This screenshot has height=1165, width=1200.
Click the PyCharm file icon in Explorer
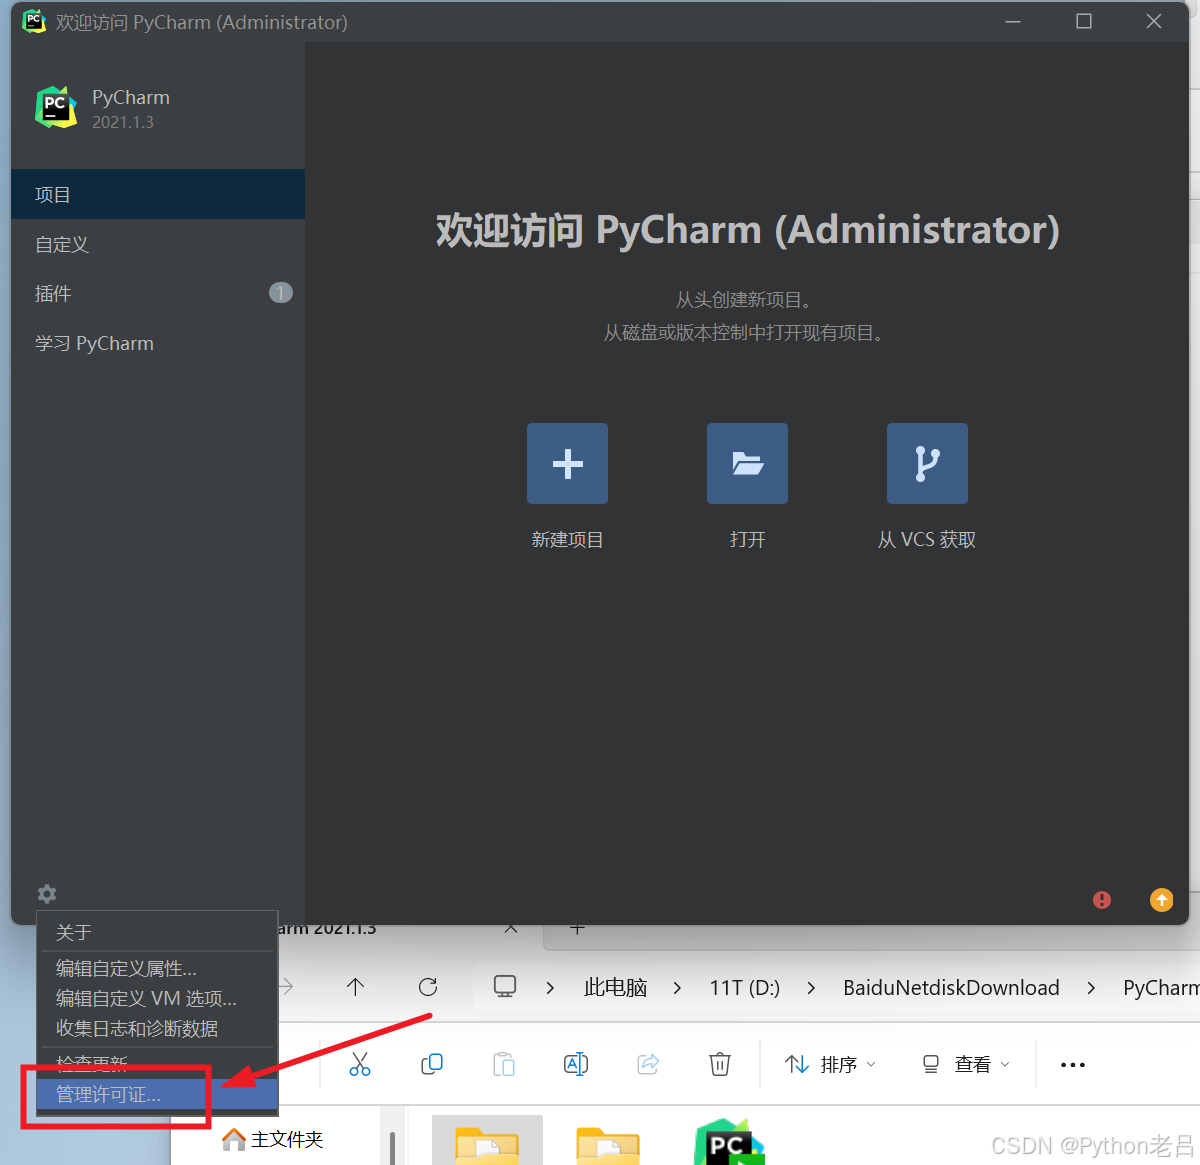[x=729, y=1142]
